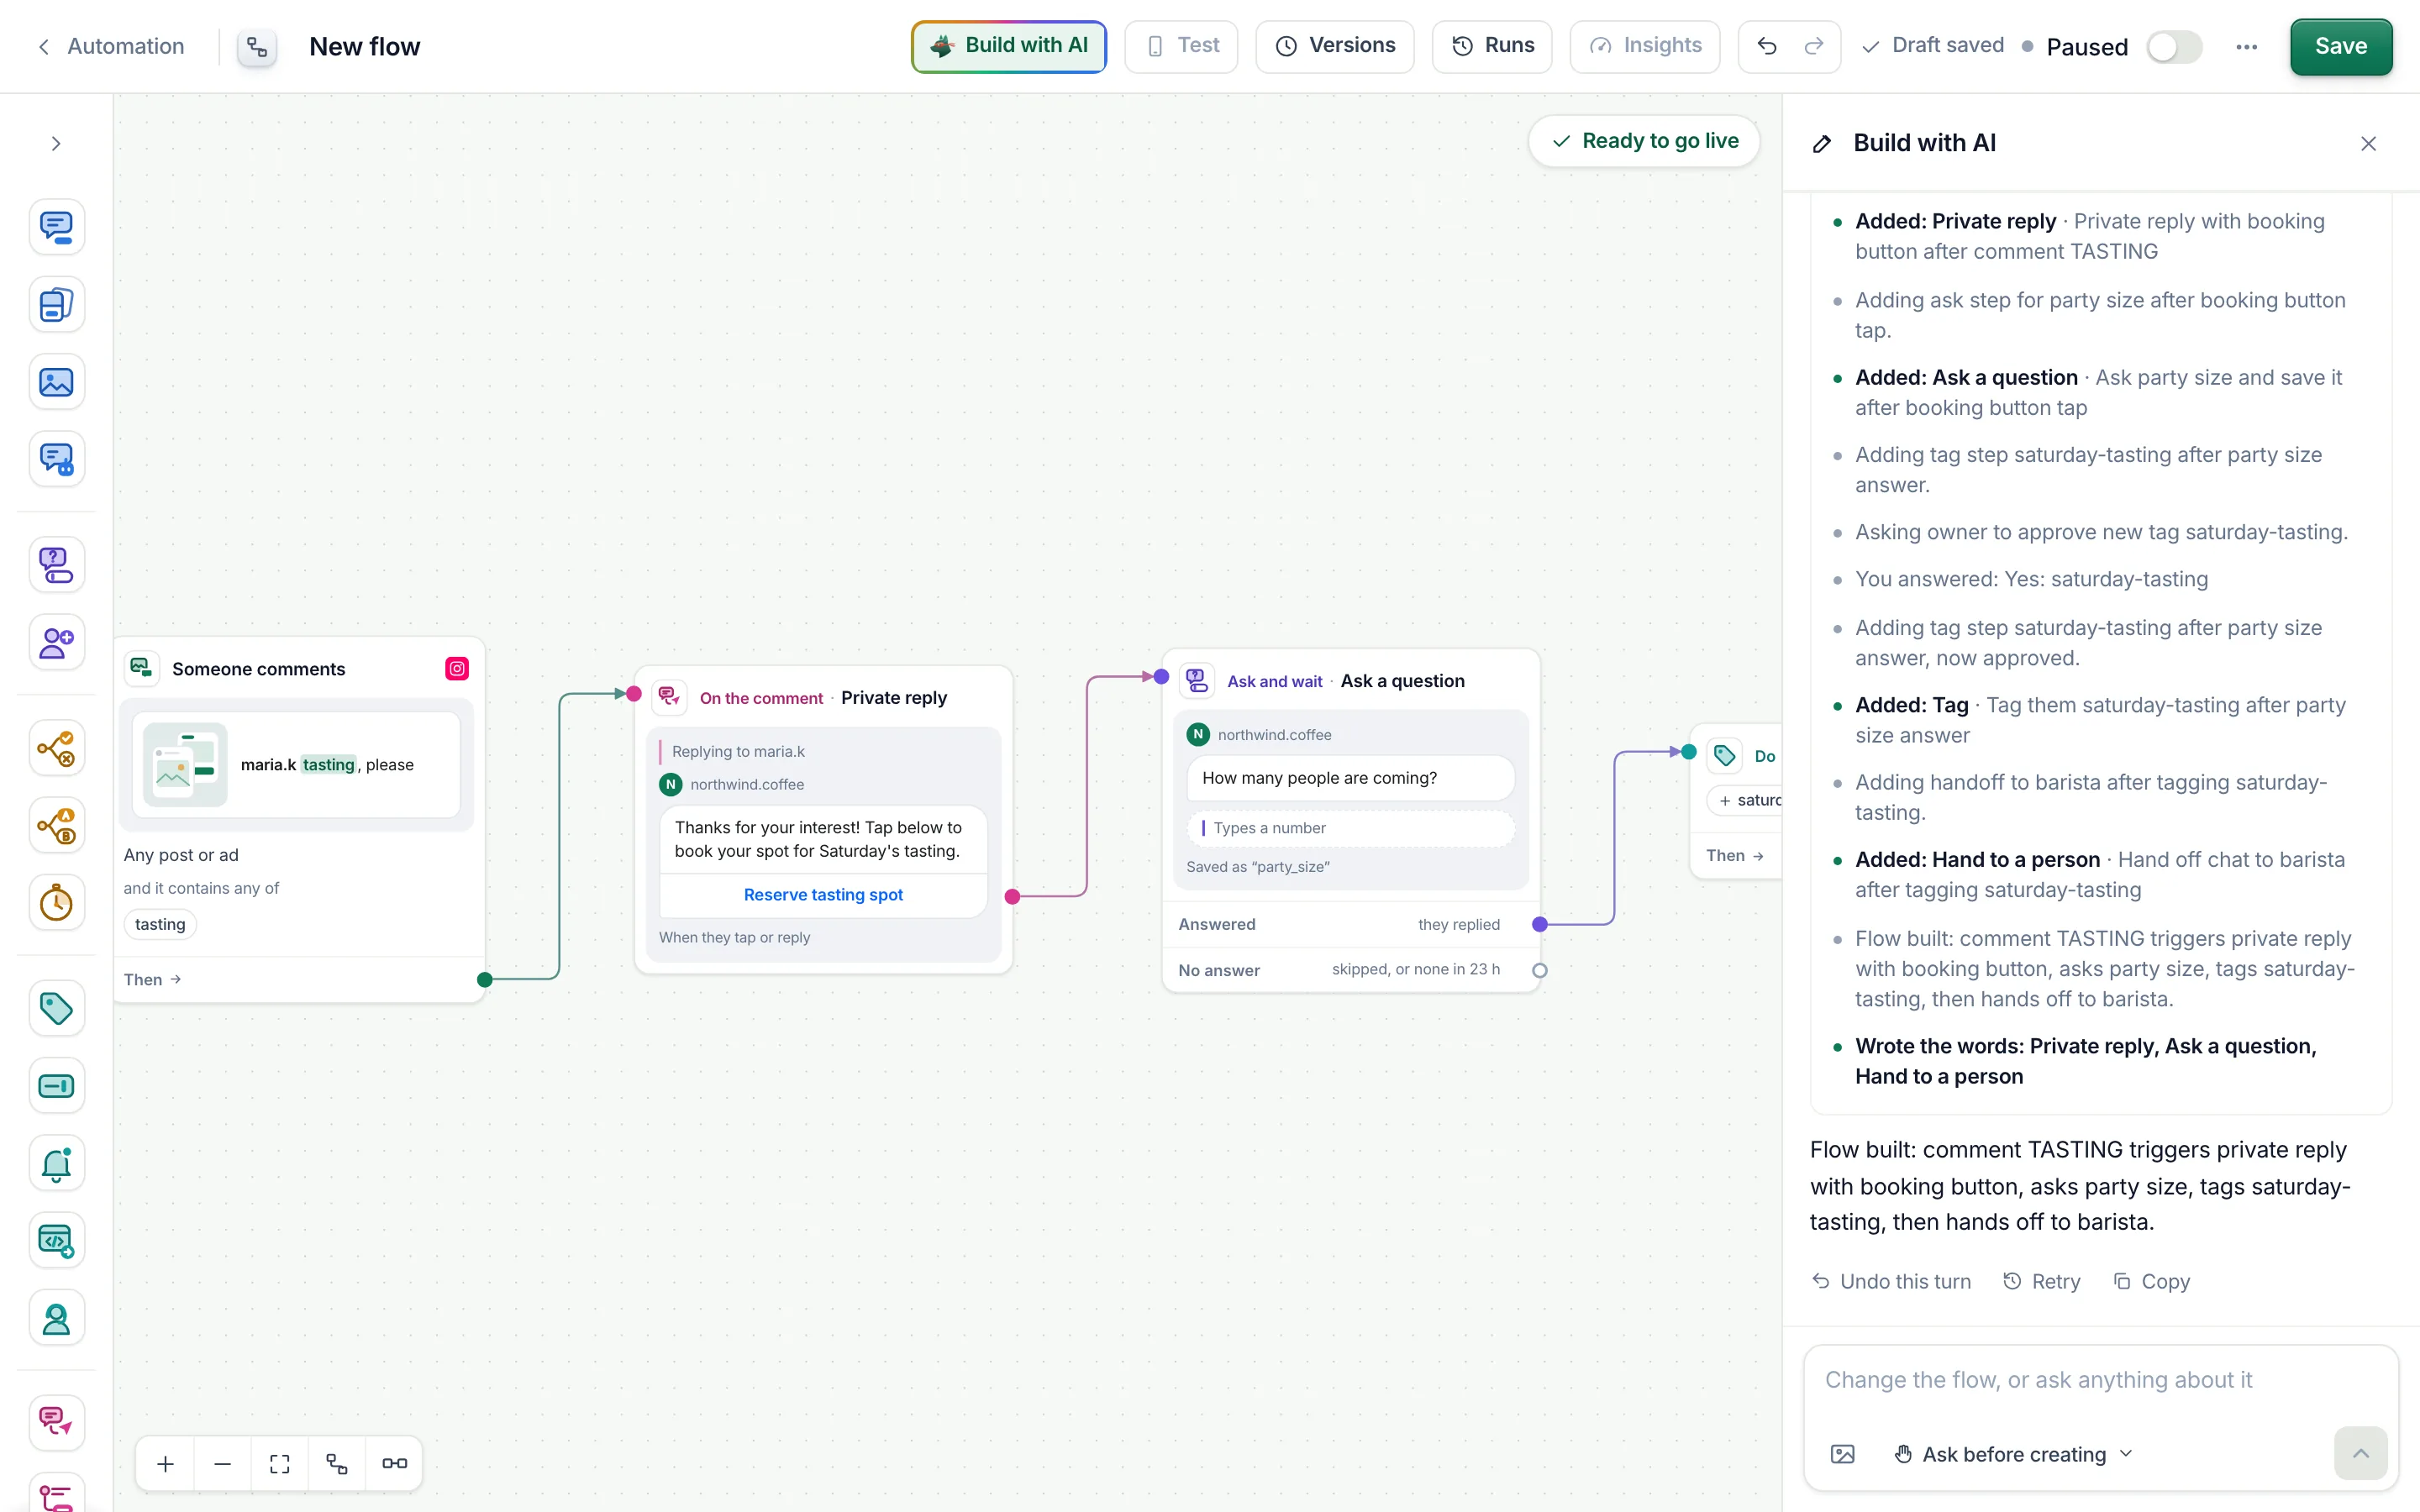Open the Insights tab
The height and width of the screenshot is (1512, 2420).
click(x=1645, y=46)
